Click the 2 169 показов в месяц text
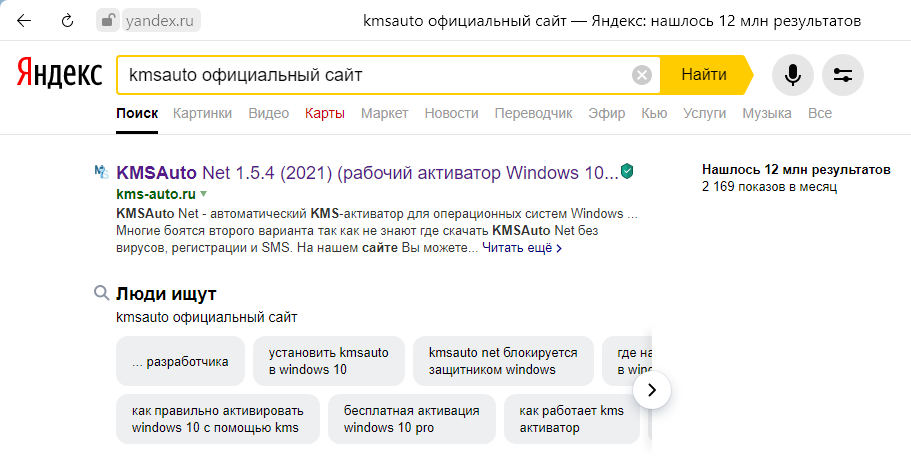The height and width of the screenshot is (465, 911). pos(769,187)
